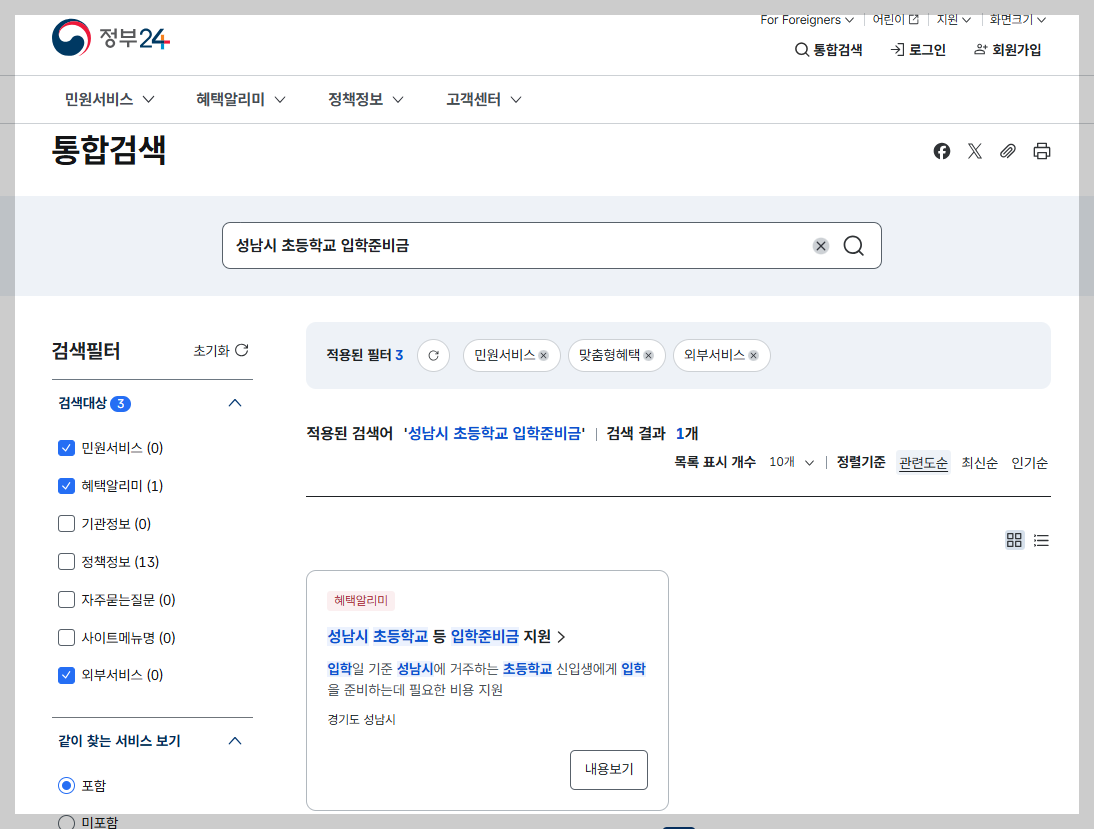The height and width of the screenshot is (829, 1094).
Task: Remove the 맞춤형혜택 filter chip
Action: pos(648,355)
